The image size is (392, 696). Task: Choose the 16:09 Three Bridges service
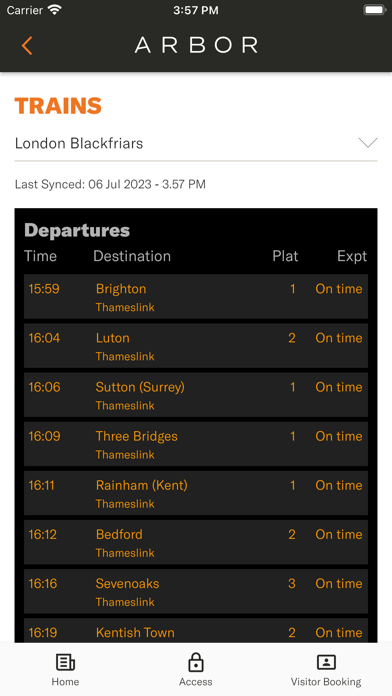pyautogui.click(x=196, y=444)
